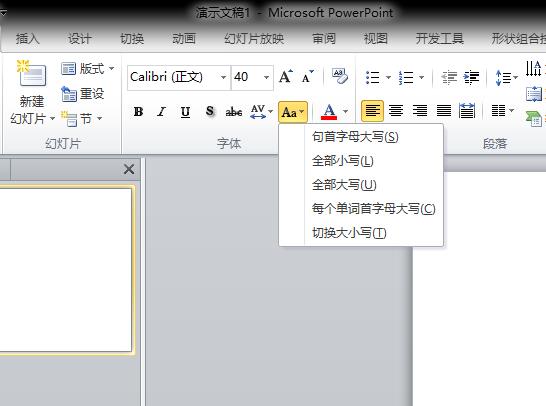Choose 全部大写(U) uppercase option
Viewport: 546px width, 406px height.
point(361,185)
